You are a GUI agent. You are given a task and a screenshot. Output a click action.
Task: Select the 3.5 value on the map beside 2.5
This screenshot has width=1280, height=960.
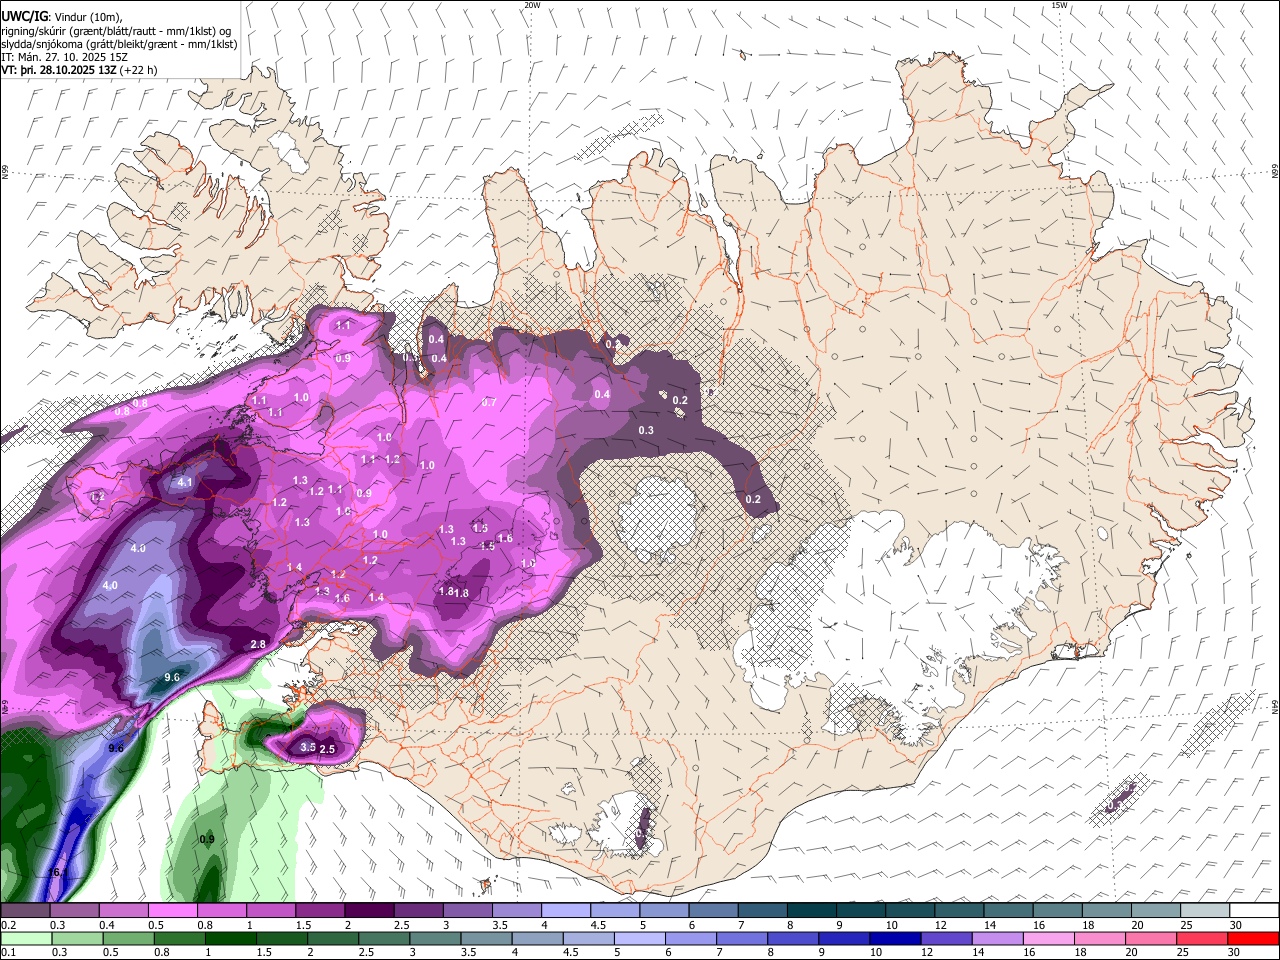point(308,747)
